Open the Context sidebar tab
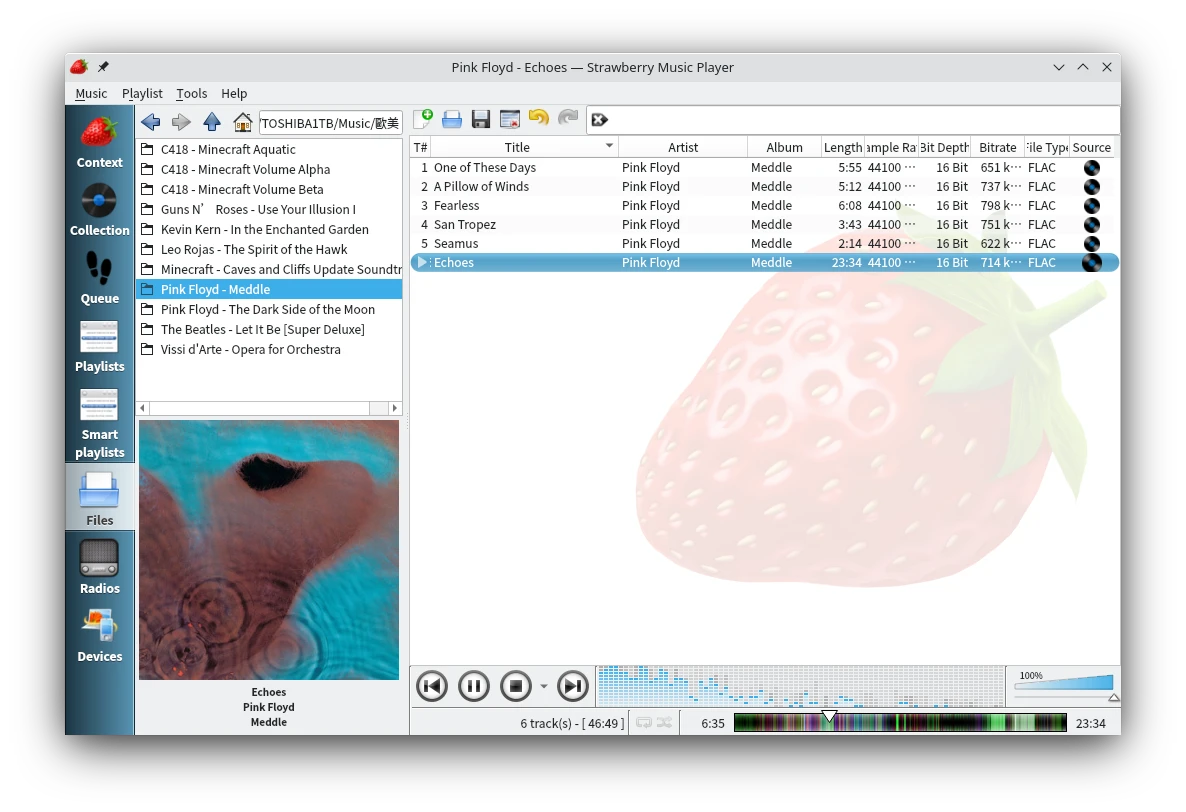Image resolution: width=1186 pixels, height=812 pixels. 99,142
